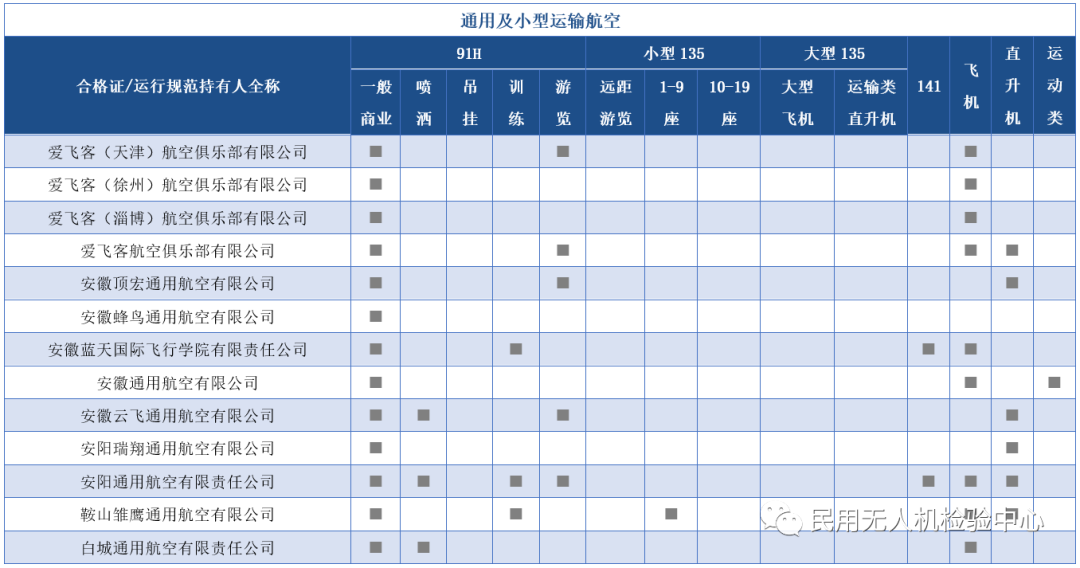Select the title 通用及小型运输航空
Screen dimensions: 1080x568
coord(540,21)
